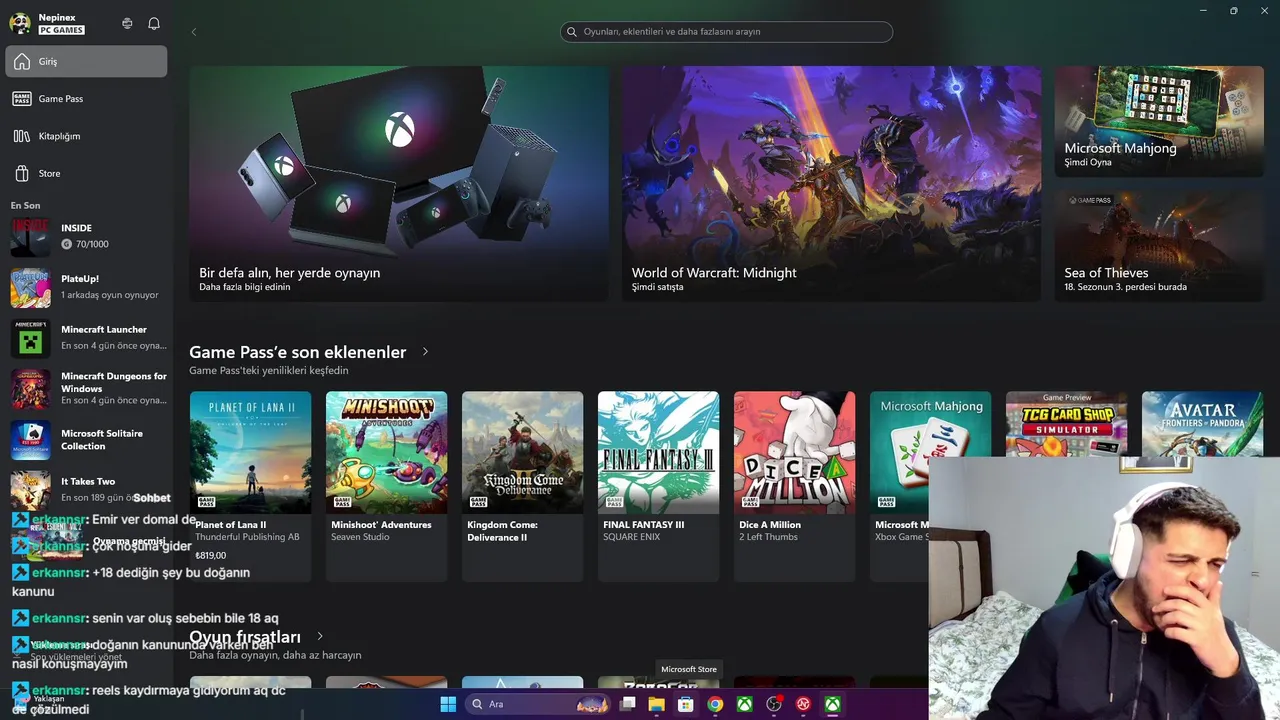Open the Minecraft Launcher creeper thumbnail
This screenshot has width=1280, height=720.
click(x=30, y=338)
